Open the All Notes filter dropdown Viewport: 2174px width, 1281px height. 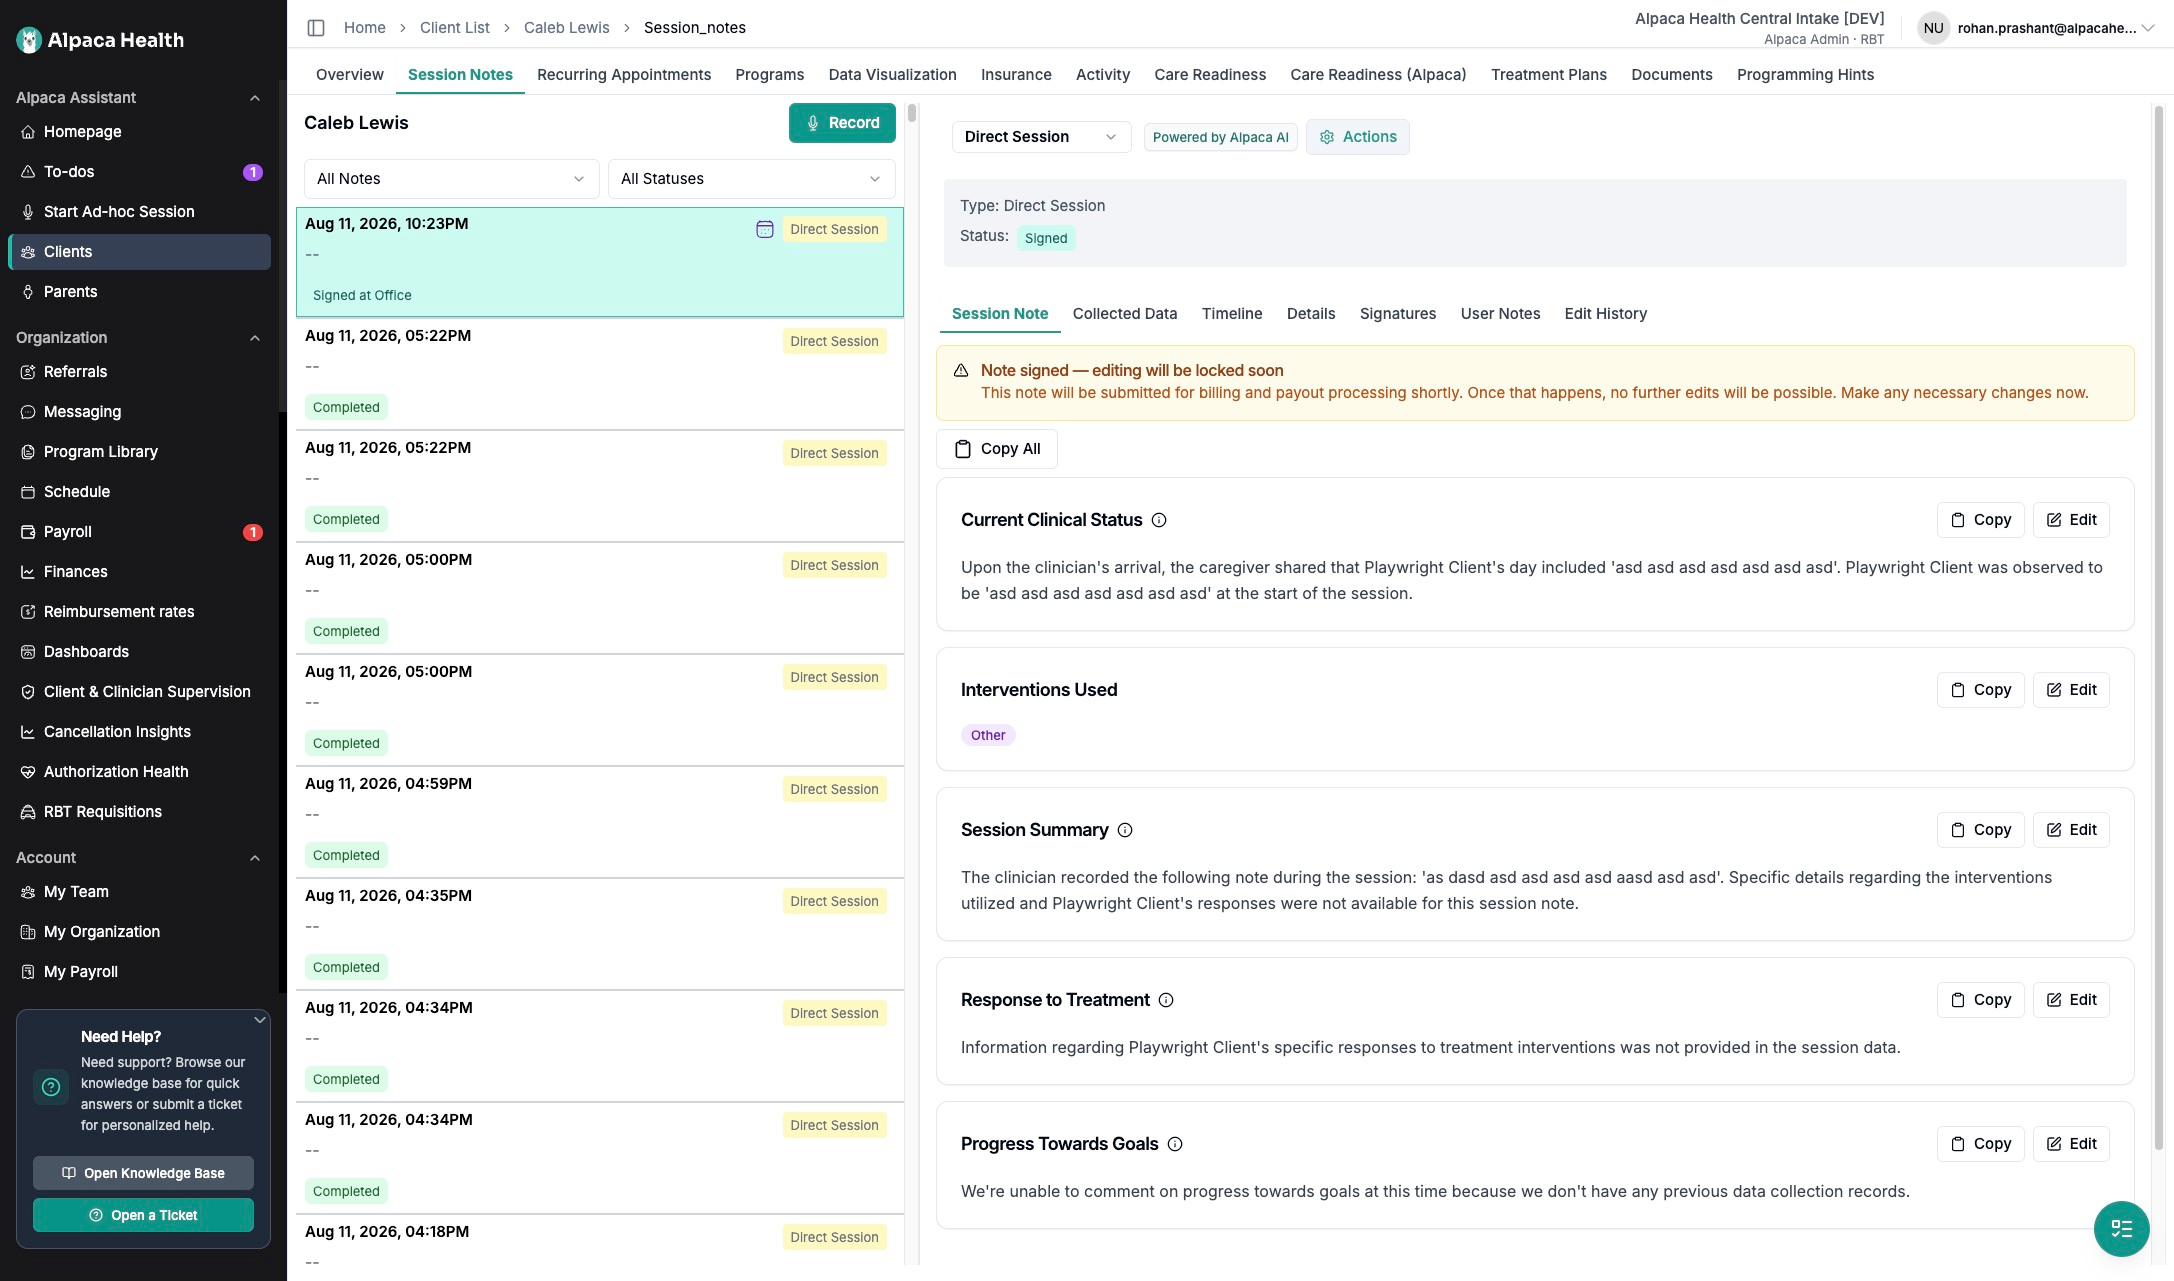pyautogui.click(x=451, y=179)
